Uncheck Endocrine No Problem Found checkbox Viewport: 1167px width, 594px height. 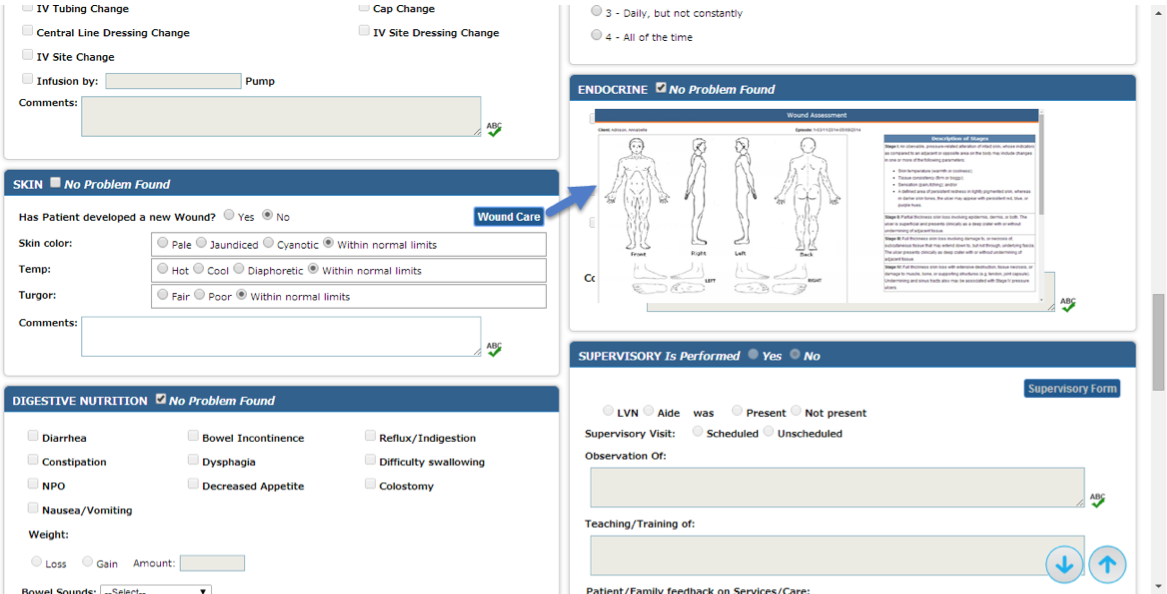pyautogui.click(x=660, y=88)
